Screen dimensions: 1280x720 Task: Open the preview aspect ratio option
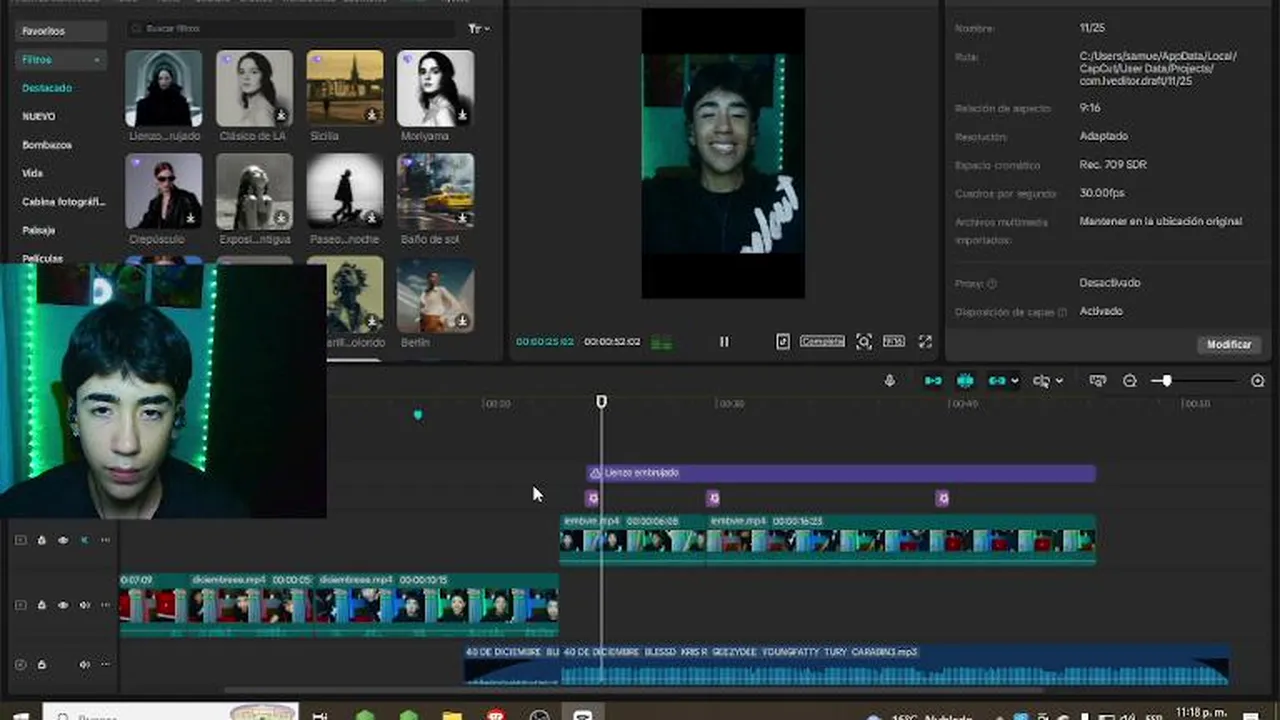coord(894,342)
